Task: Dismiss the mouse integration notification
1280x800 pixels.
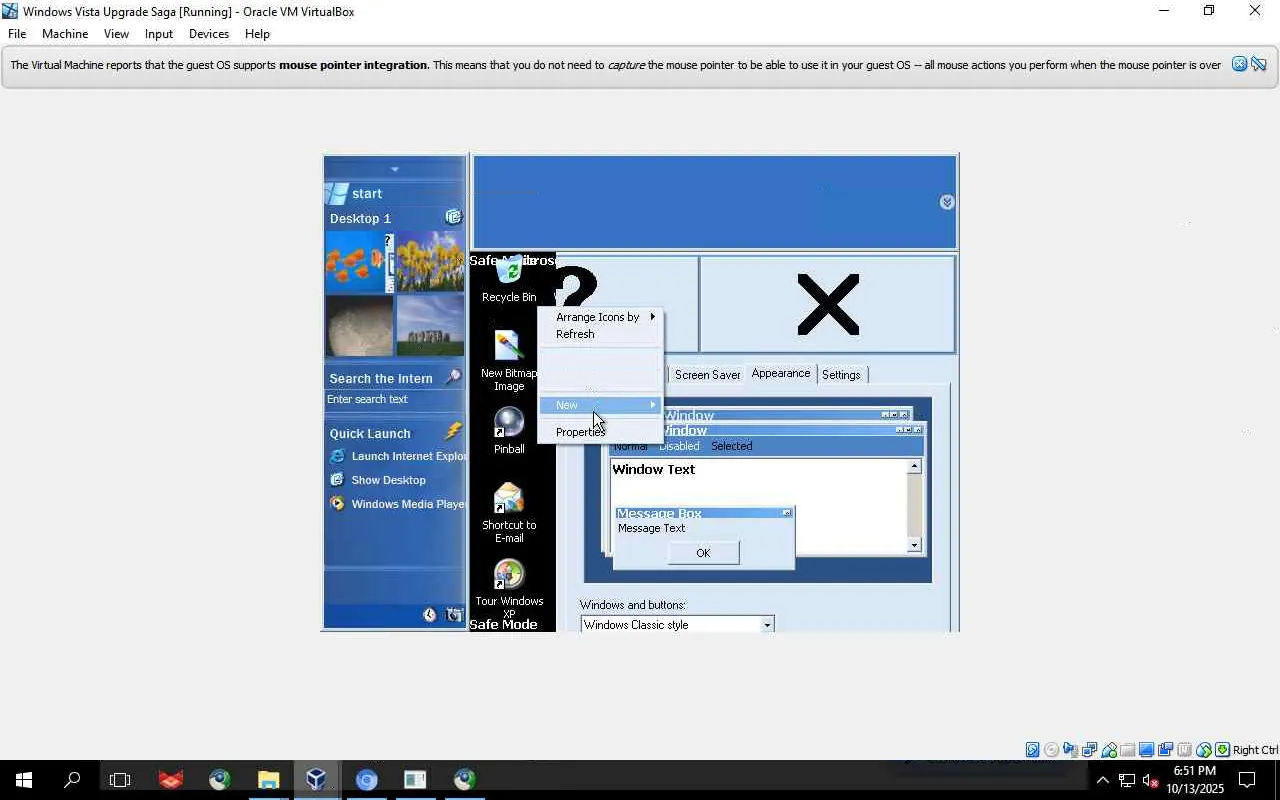Action: [x=1239, y=64]
